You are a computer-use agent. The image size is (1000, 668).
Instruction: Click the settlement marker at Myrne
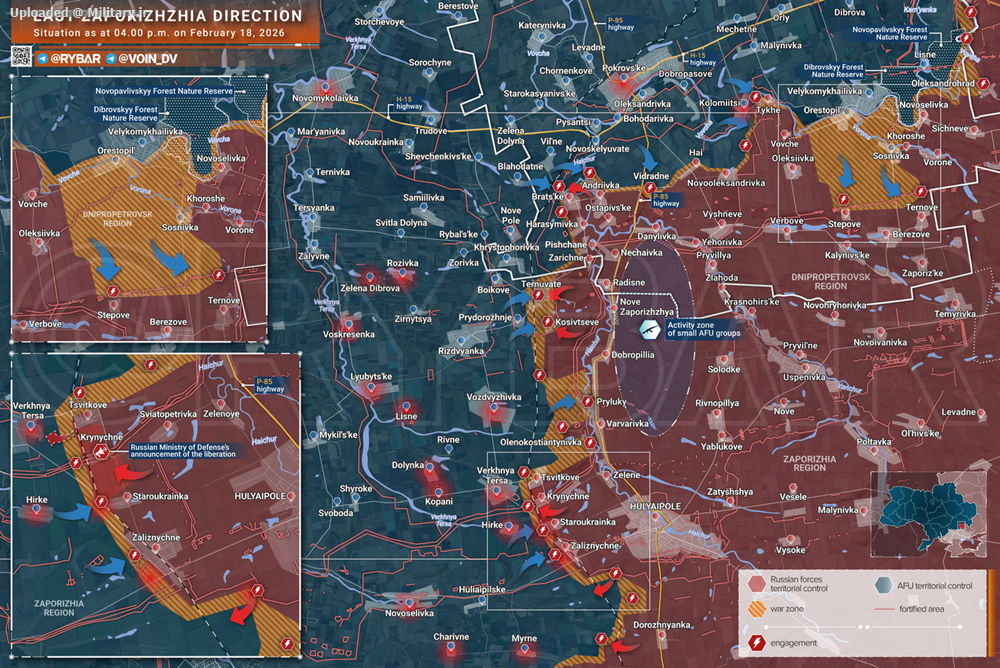pyautogui.click(x=524, y=649)
